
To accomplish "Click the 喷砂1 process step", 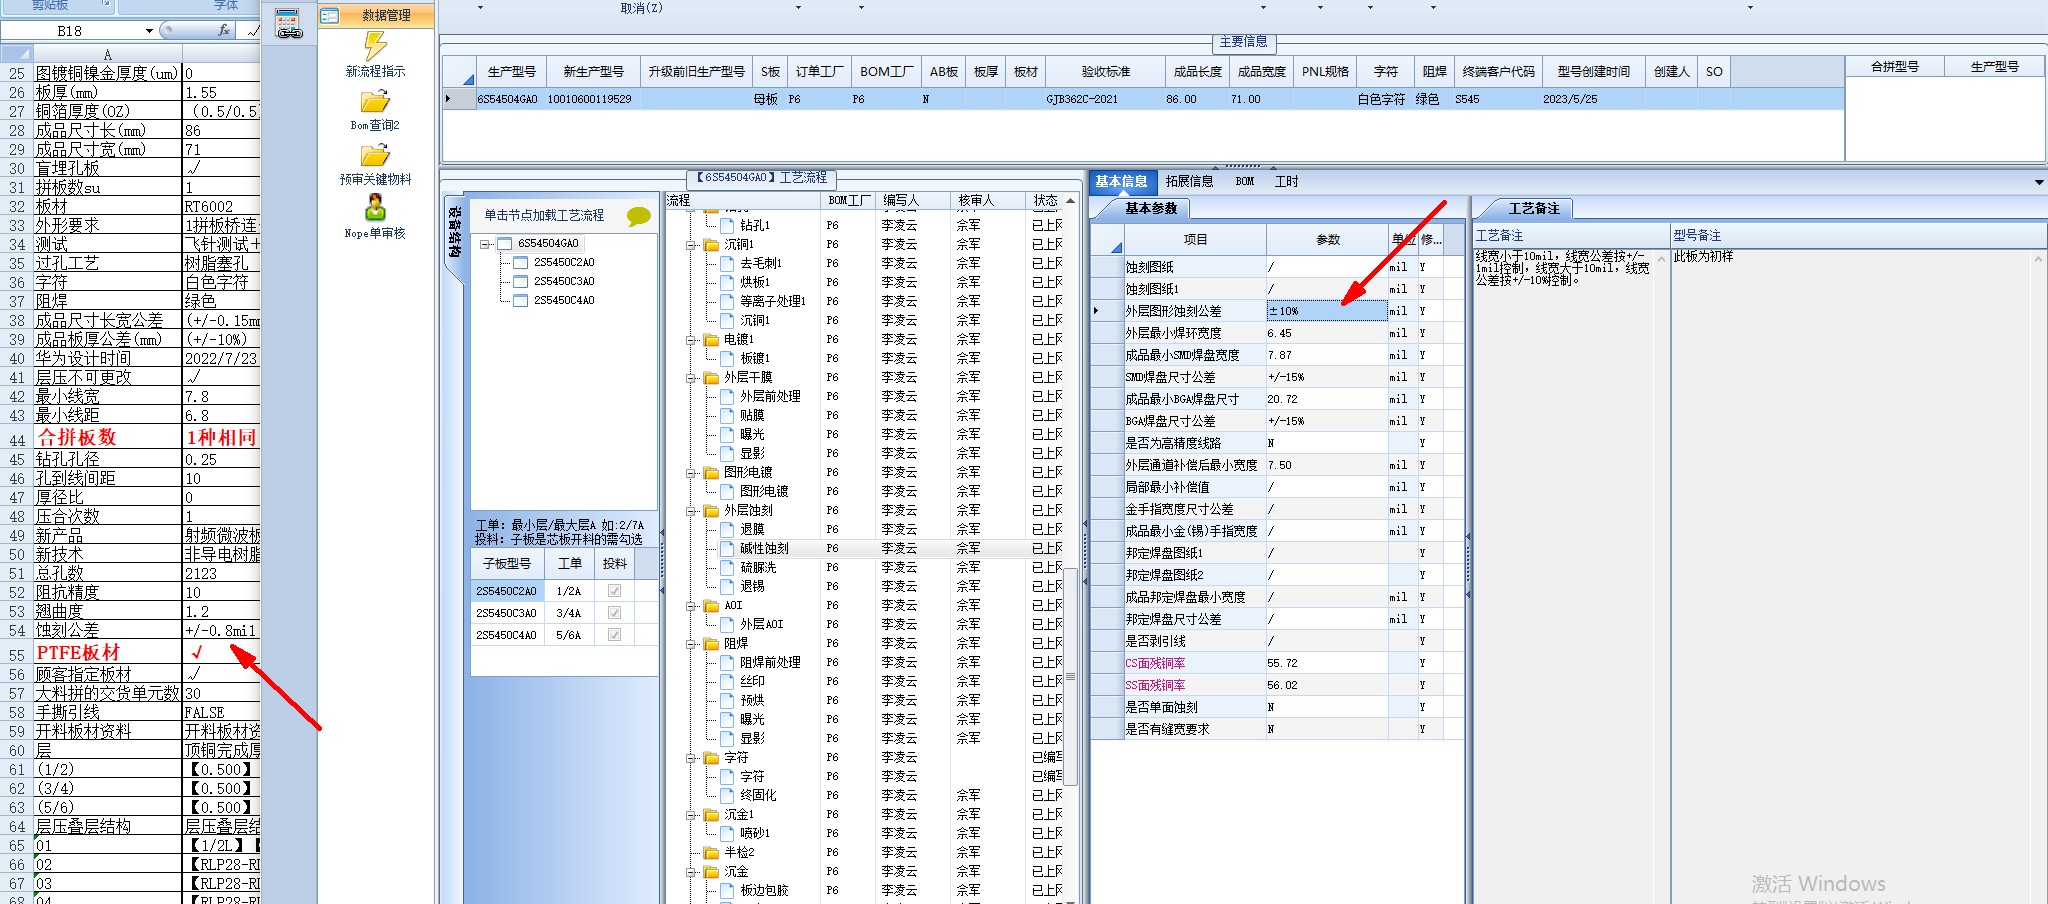I will pos(755,834).
